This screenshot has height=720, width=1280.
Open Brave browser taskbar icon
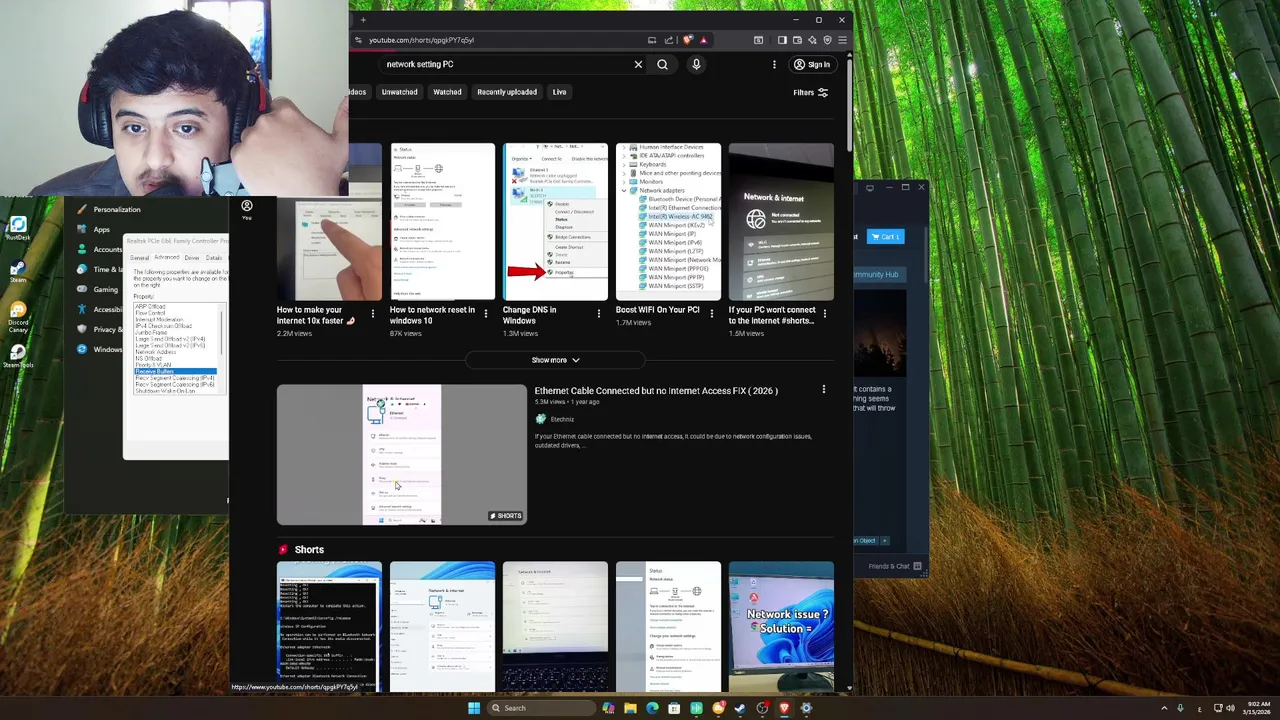tap(784, 708)
